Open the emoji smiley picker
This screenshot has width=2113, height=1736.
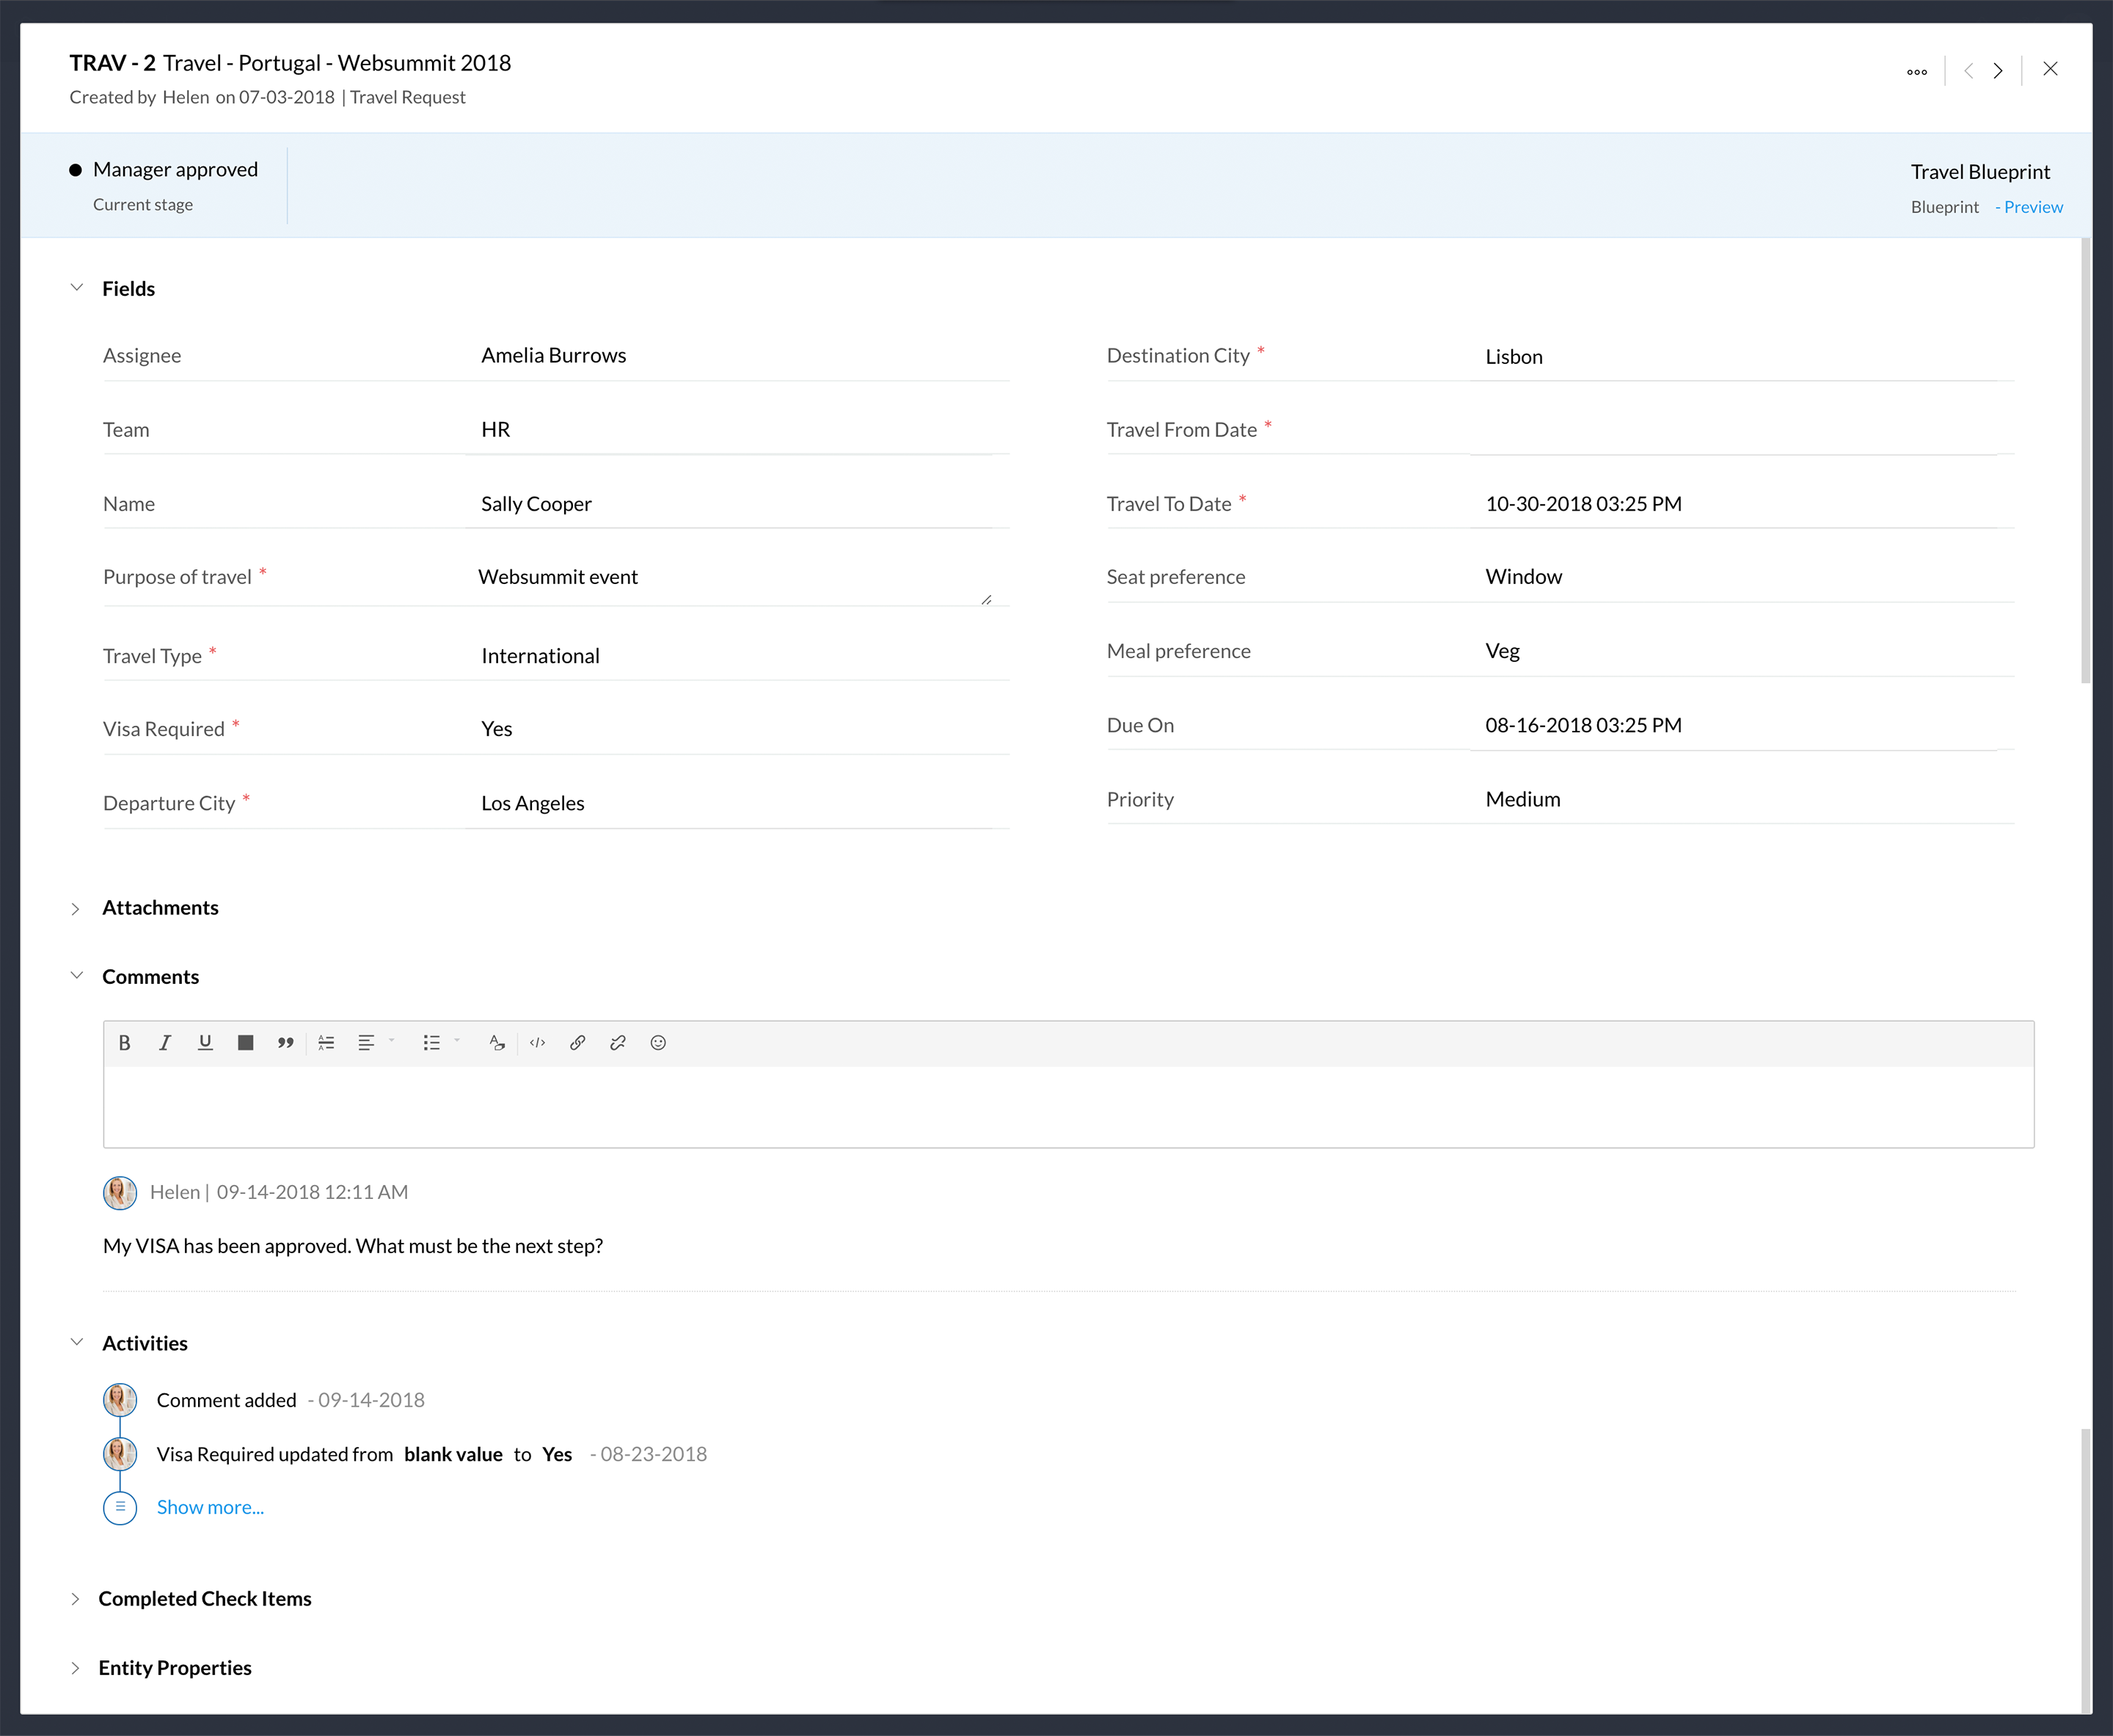coord(658,1043)
